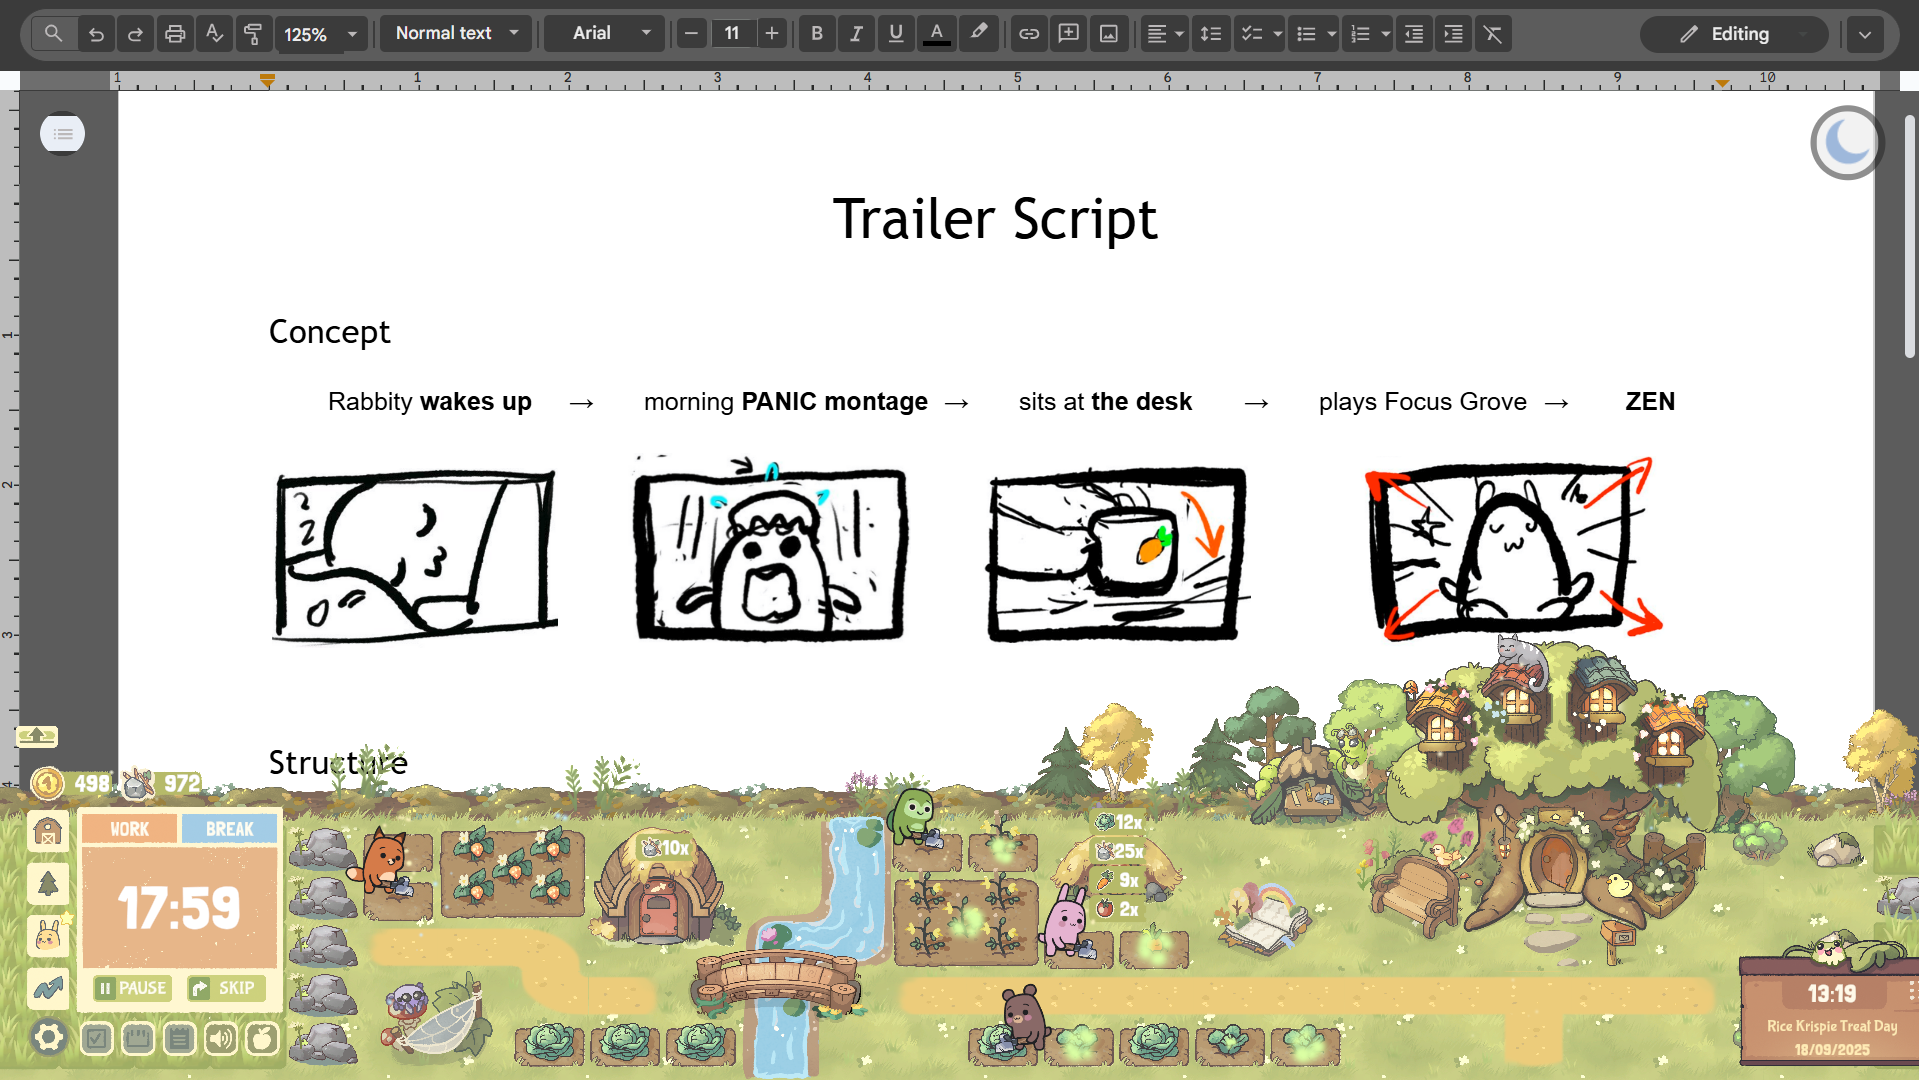Click the vertical document scrollbar
Image resolution: width=1919 pixels, height=1080 pixels.
pos(1910,236)
